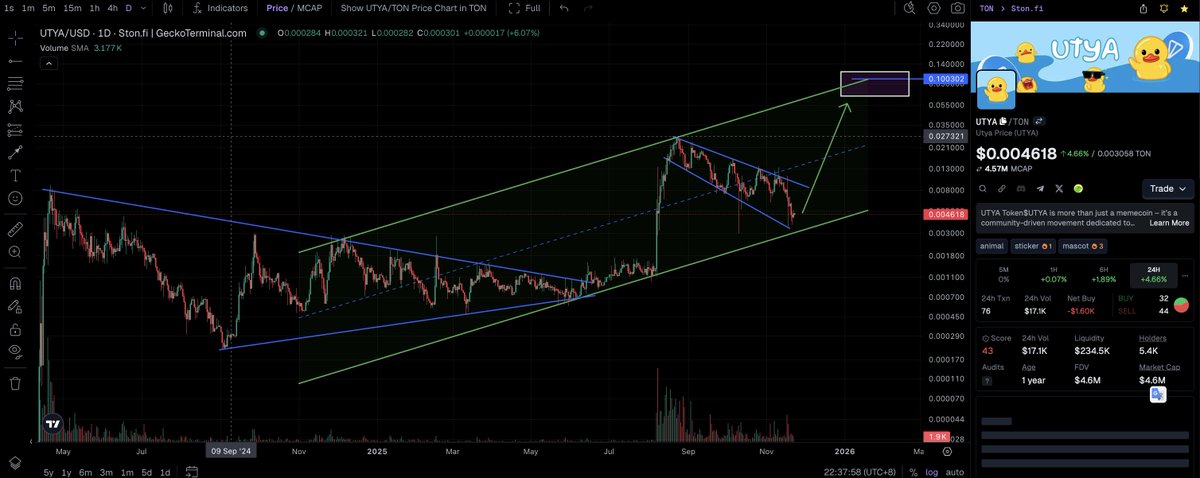Set chart range to 6m

tap(86, 472)
